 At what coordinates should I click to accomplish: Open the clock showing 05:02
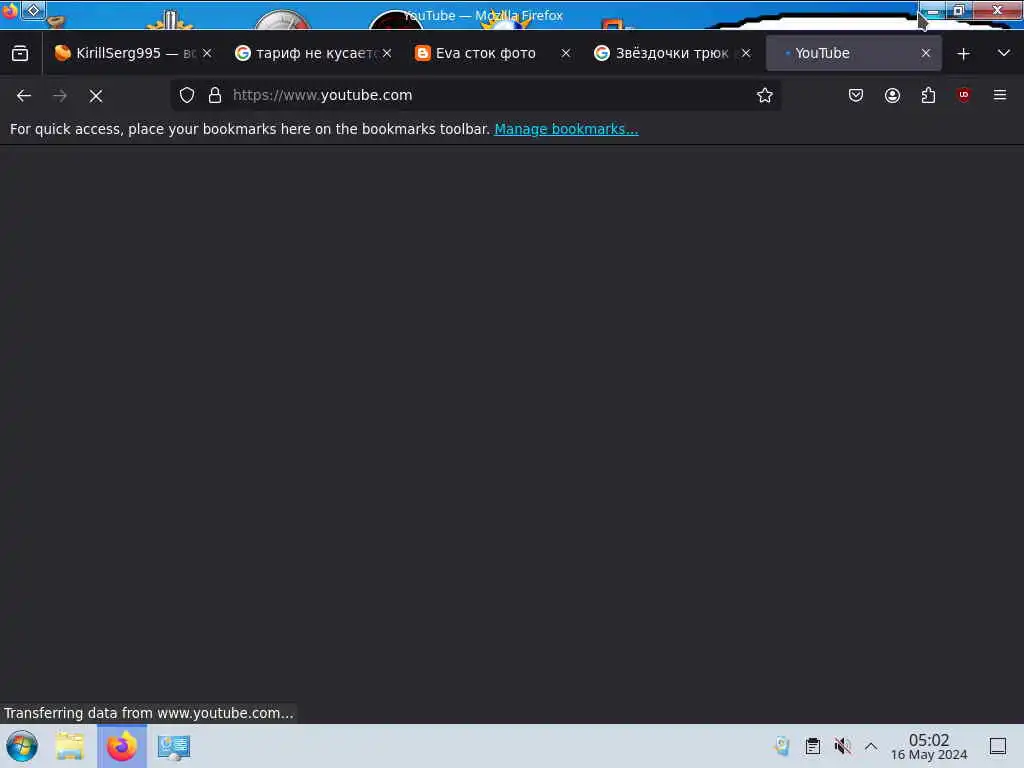click(x=929, y=746)
